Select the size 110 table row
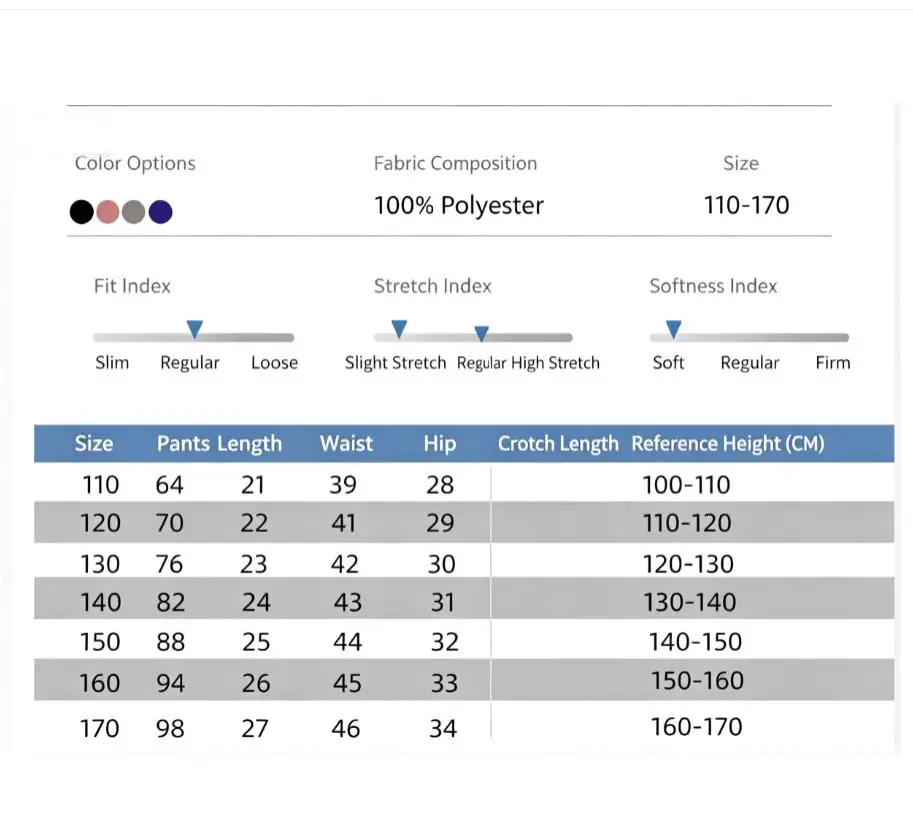Viewport: 913px width, 839px height. point(464,483)
